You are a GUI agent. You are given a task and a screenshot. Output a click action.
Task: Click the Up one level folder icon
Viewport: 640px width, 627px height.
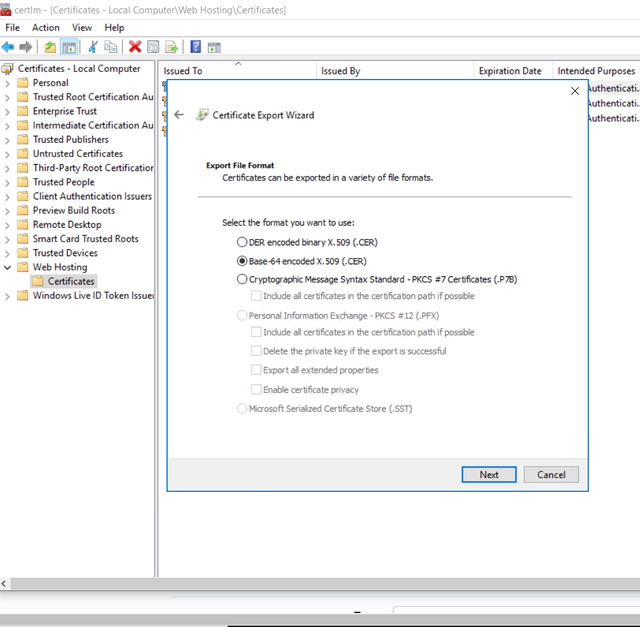(x=50, y=47)
